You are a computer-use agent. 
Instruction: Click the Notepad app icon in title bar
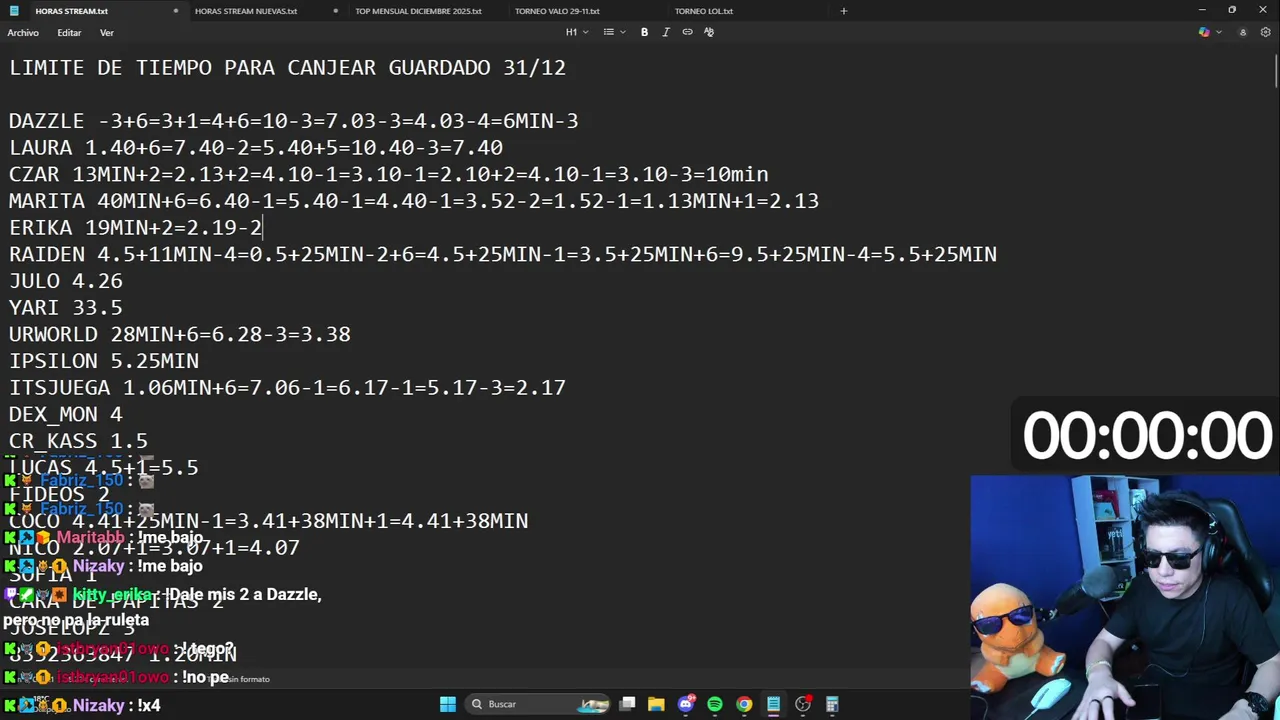[x=14, y=11]
